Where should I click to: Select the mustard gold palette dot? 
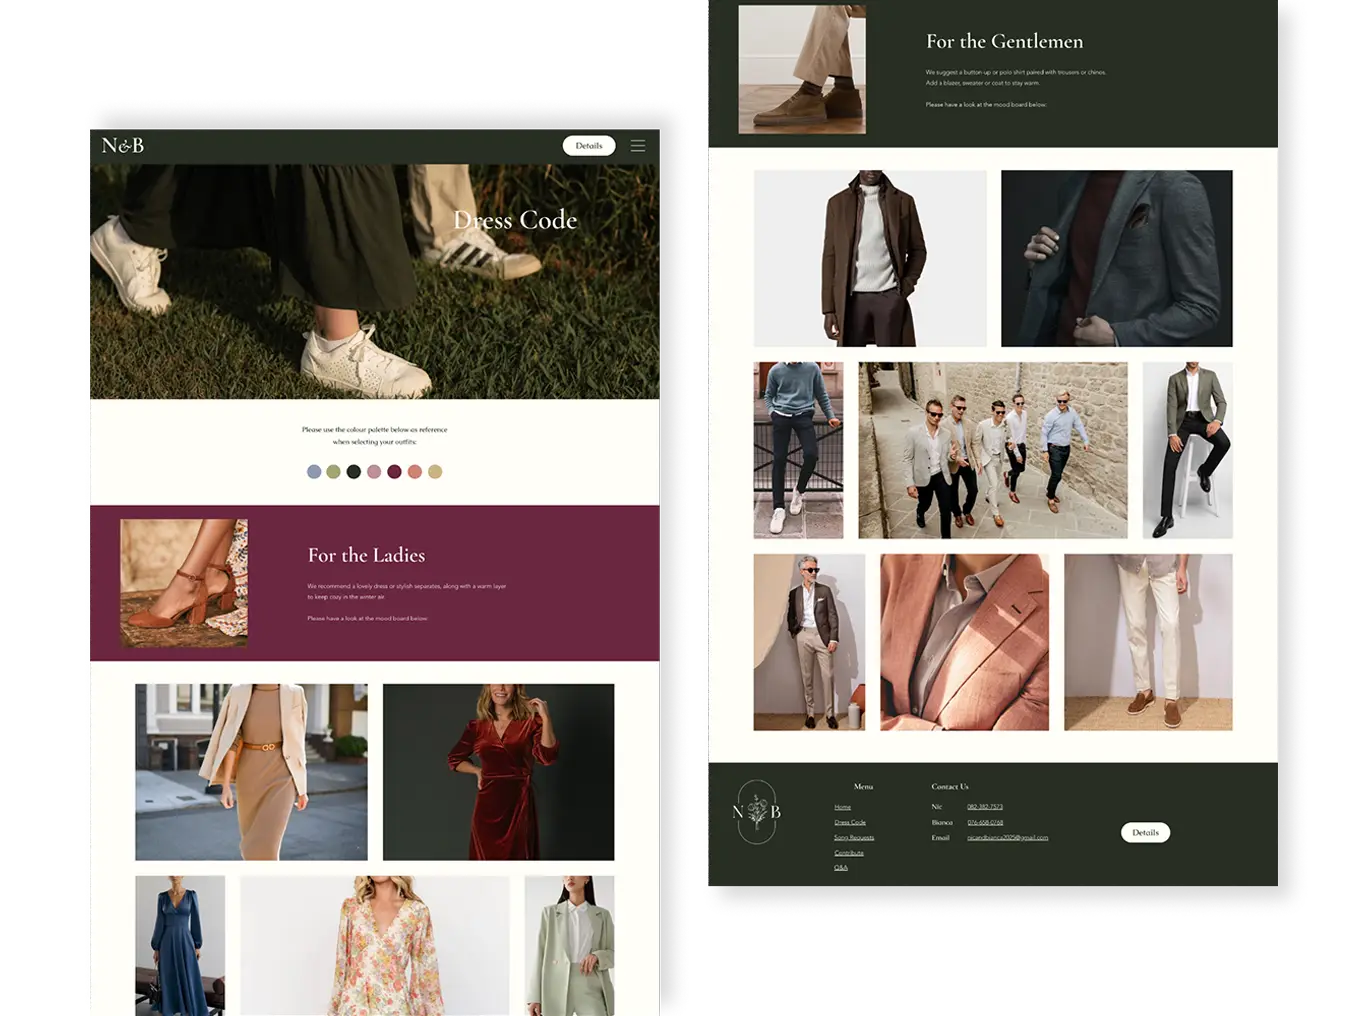coord(435,472)
